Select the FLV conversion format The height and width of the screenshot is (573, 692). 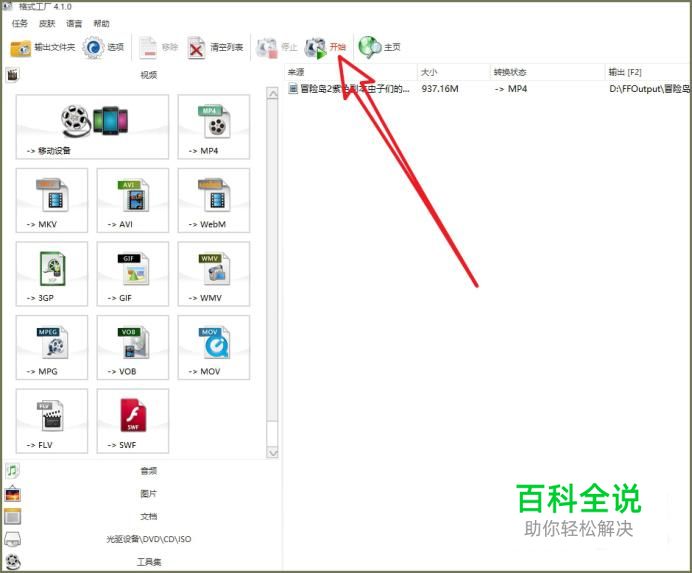click(x=52, y=421)
